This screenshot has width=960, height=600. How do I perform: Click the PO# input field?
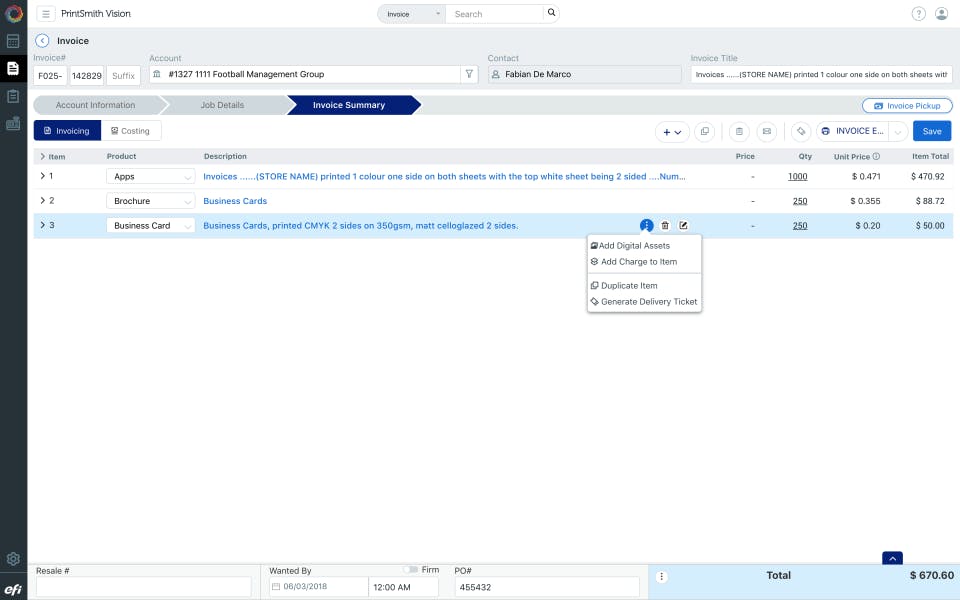[x=546, y=587]
